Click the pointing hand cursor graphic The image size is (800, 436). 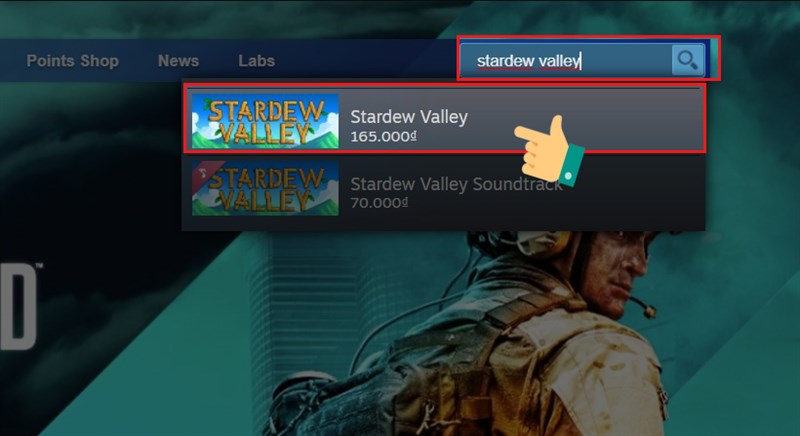(x=549, y=150)
